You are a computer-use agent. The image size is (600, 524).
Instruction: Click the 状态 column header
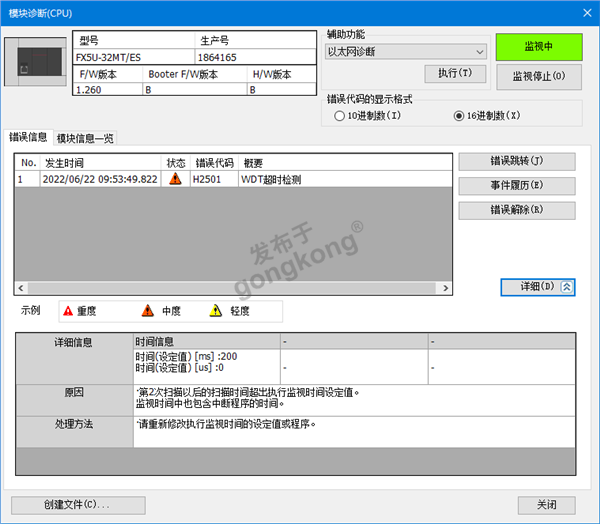click(176, 163)
